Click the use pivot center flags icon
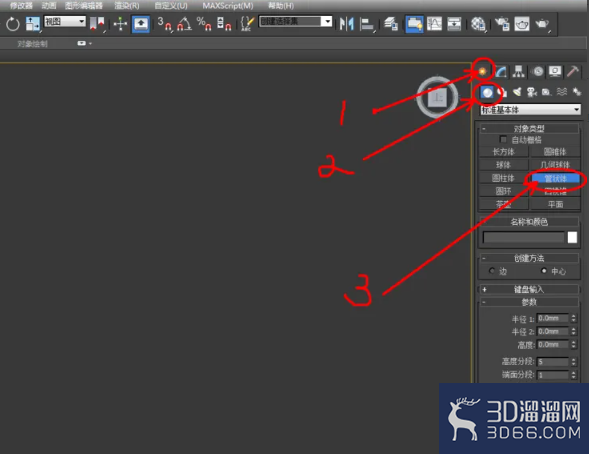Viewport: 589px width, 454px height. click(97, 24)
